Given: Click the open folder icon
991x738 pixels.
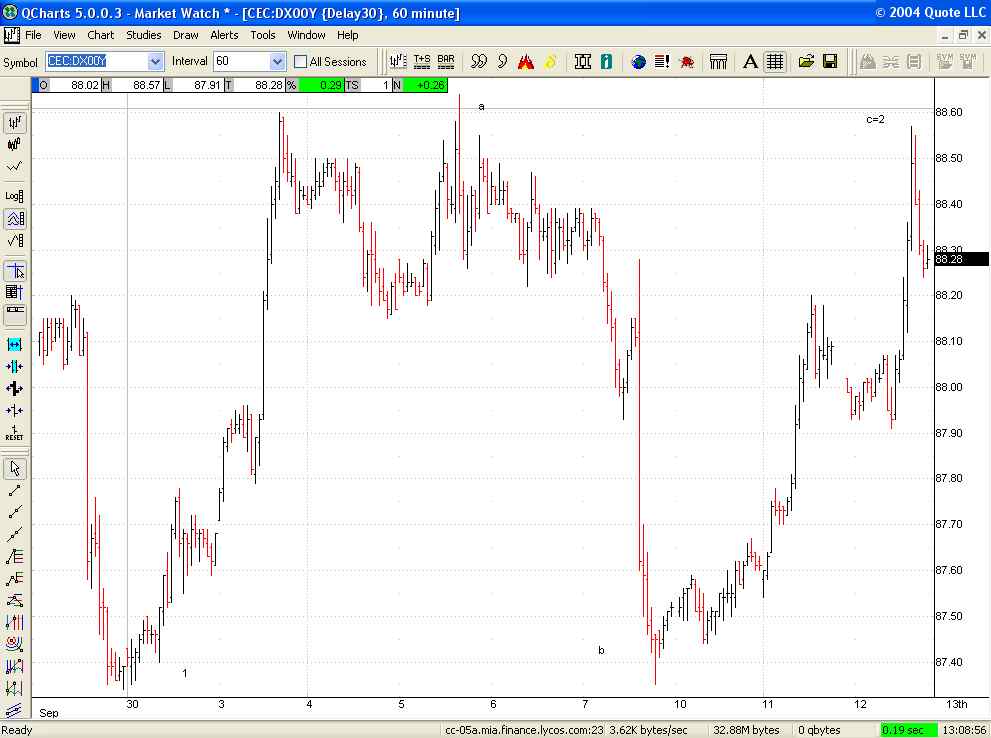Looking at the screenshot, I should pos(806,61).
